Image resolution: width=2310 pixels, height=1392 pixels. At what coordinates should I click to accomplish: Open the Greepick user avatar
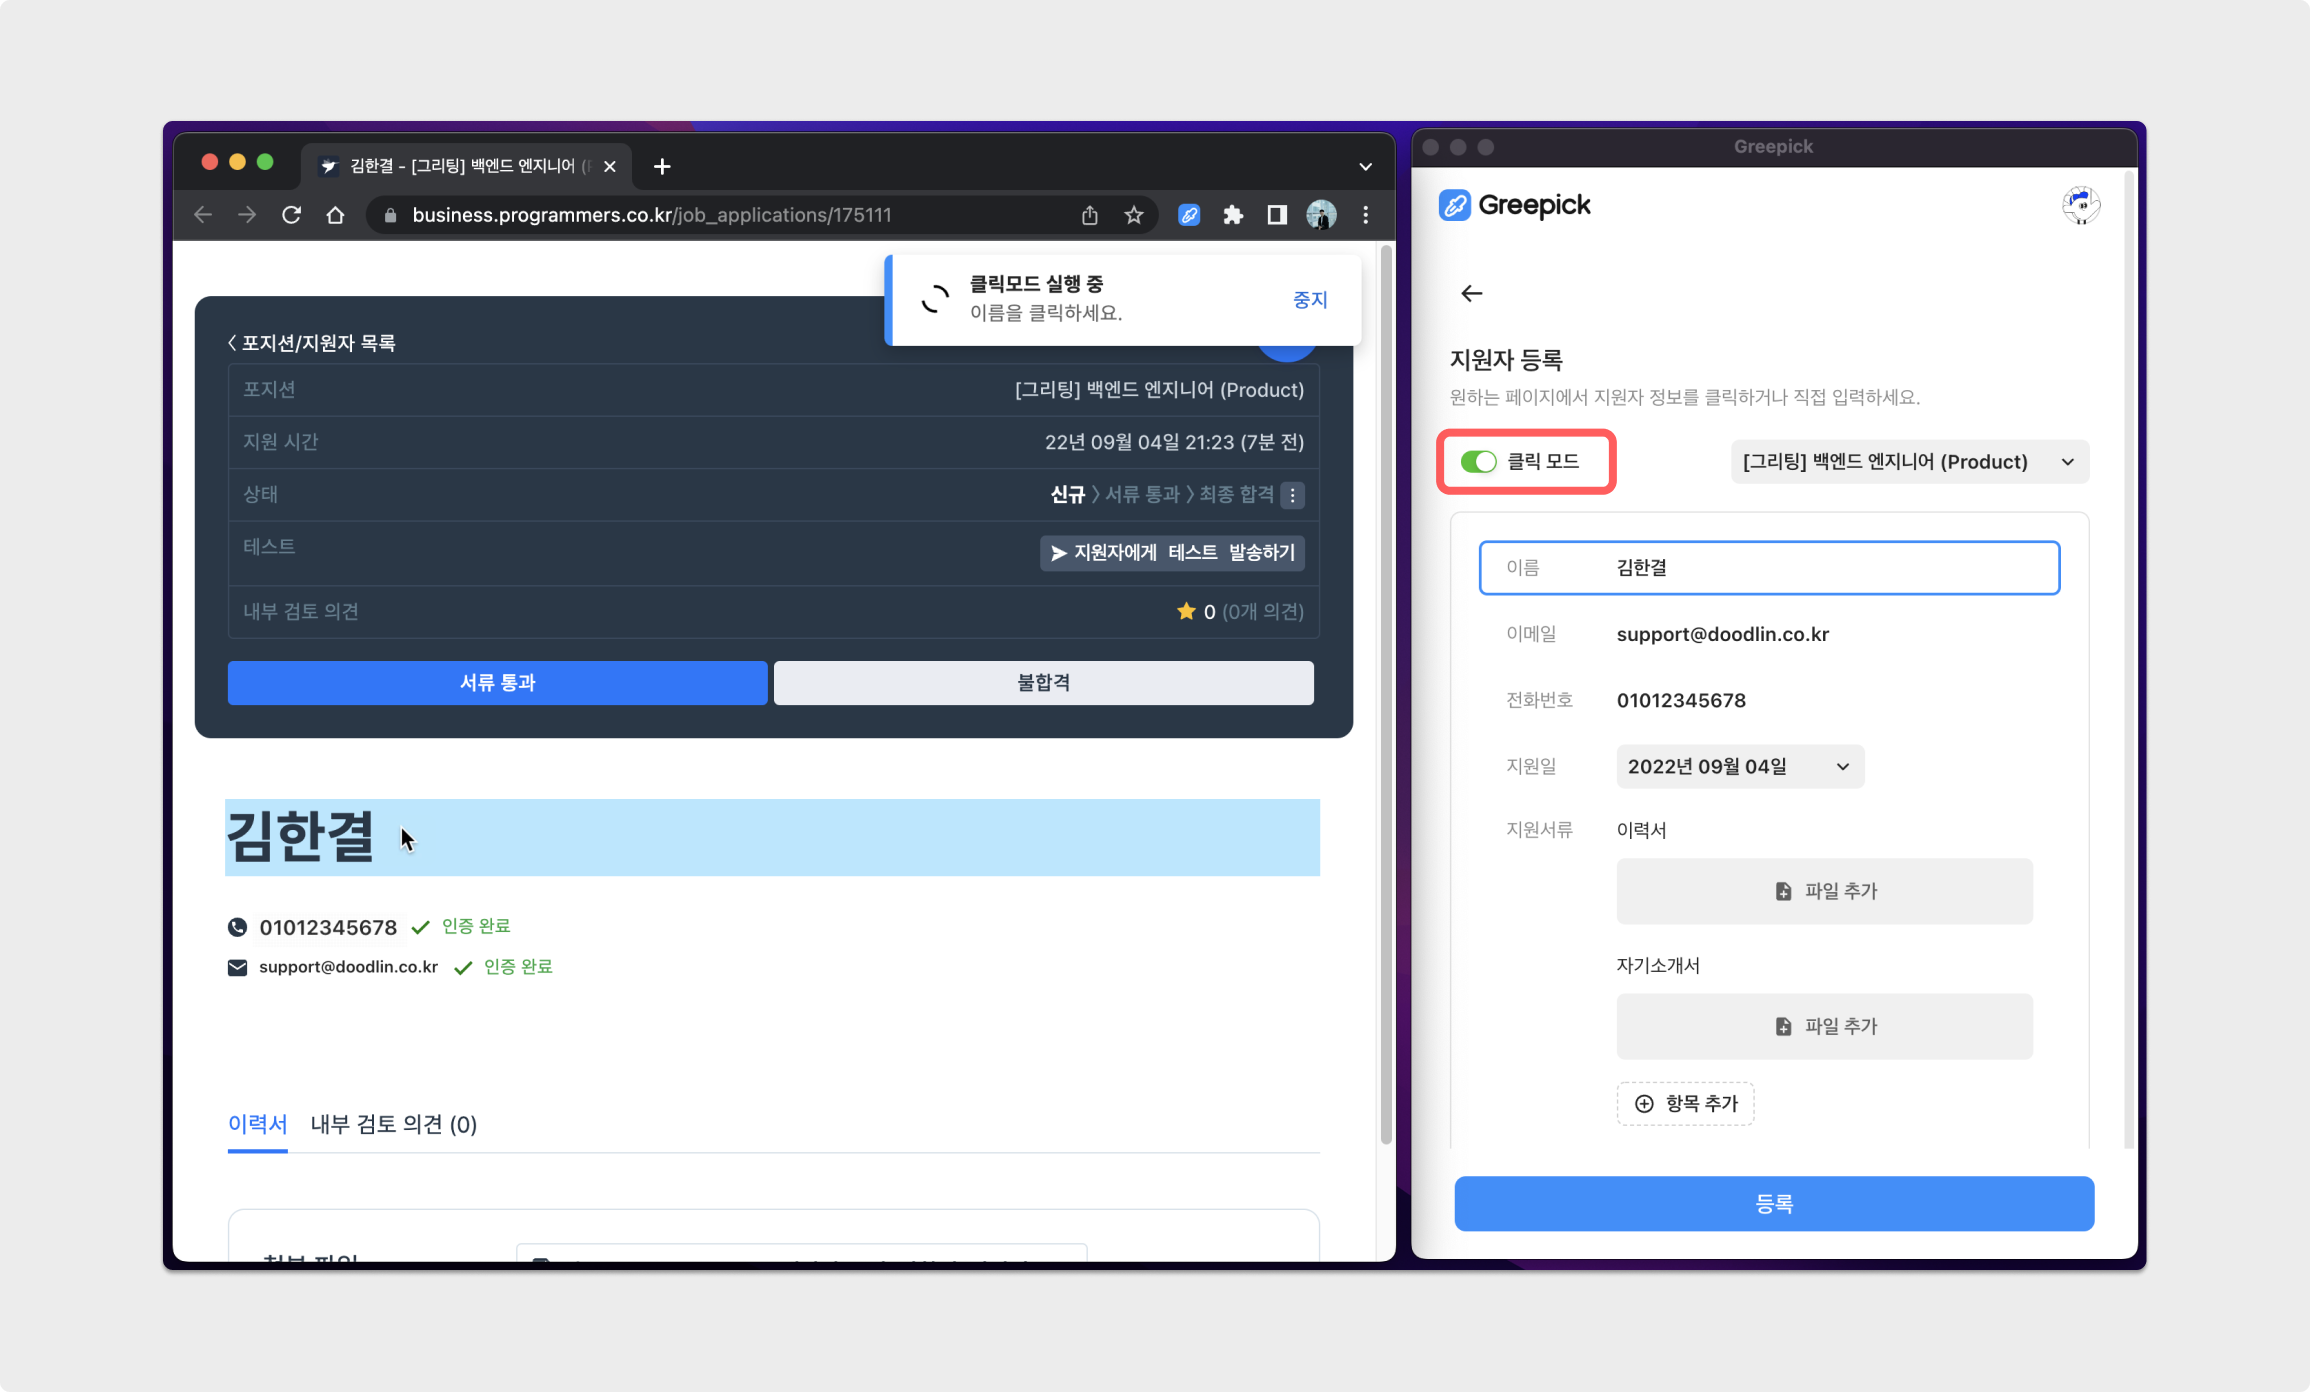2081,205
